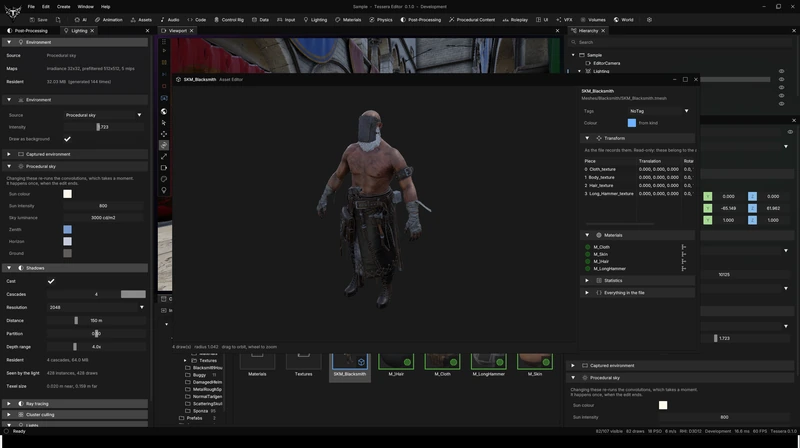Open the Tags dropdown showing NoTag

click(x=659, y=111)
